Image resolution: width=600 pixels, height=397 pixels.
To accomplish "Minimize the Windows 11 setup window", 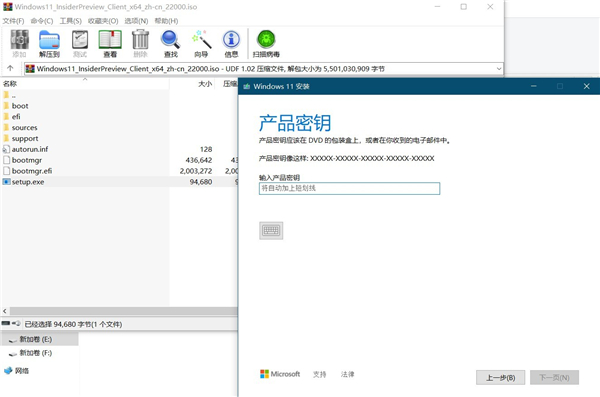I will pyautogui.click(x=534, y=87).
